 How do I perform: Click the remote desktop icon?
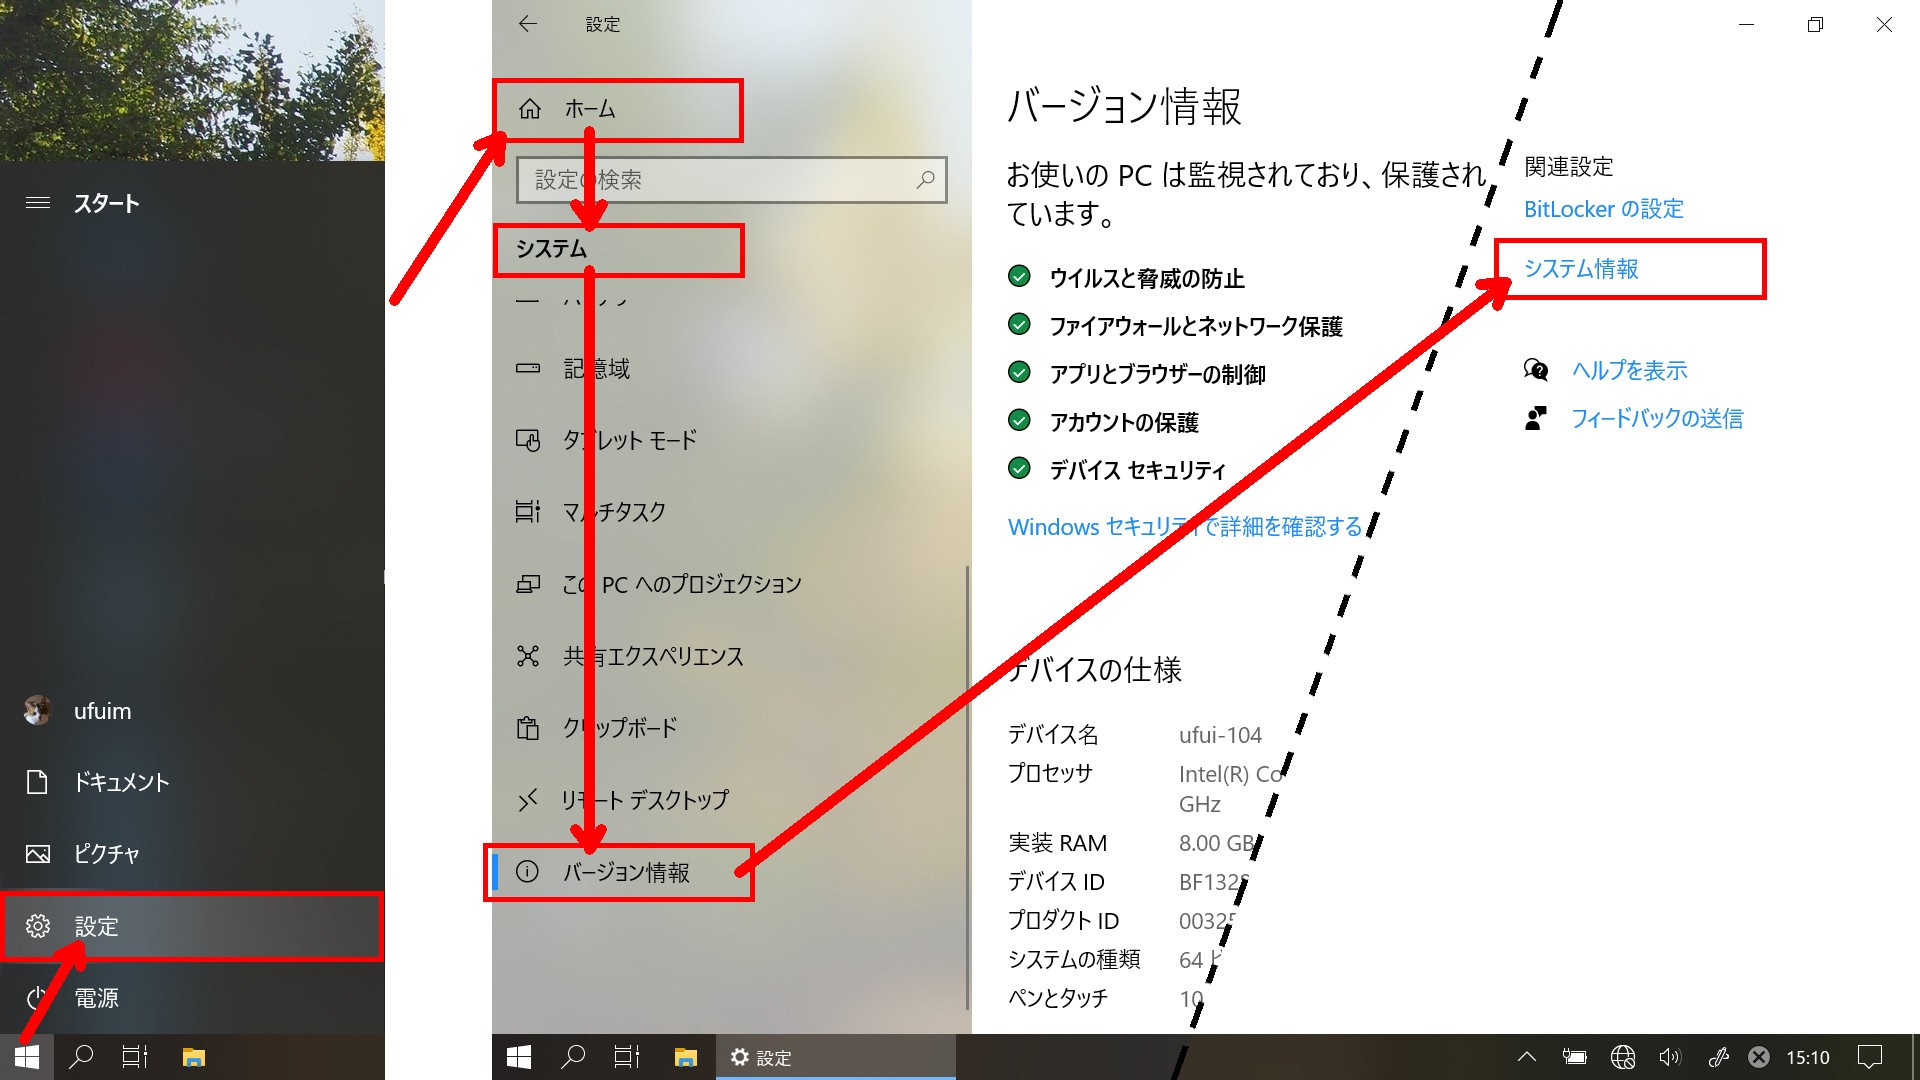pos(527,800)
